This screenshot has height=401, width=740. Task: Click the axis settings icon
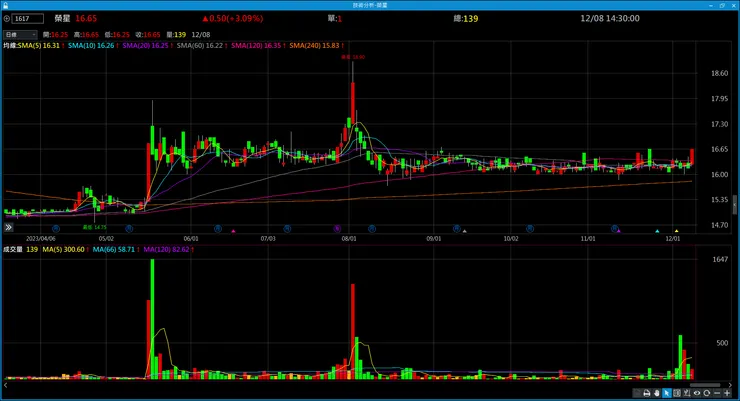[x=687, y=393]
